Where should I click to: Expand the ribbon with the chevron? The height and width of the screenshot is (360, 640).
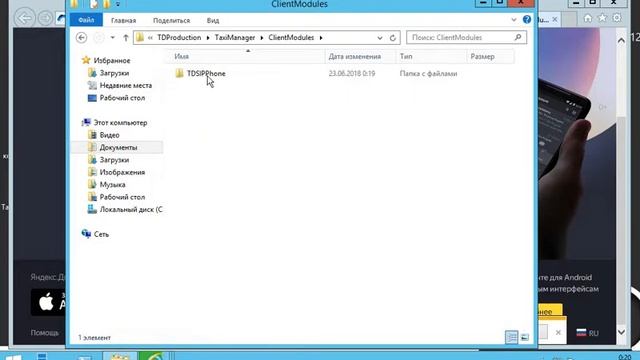point(514,20)
